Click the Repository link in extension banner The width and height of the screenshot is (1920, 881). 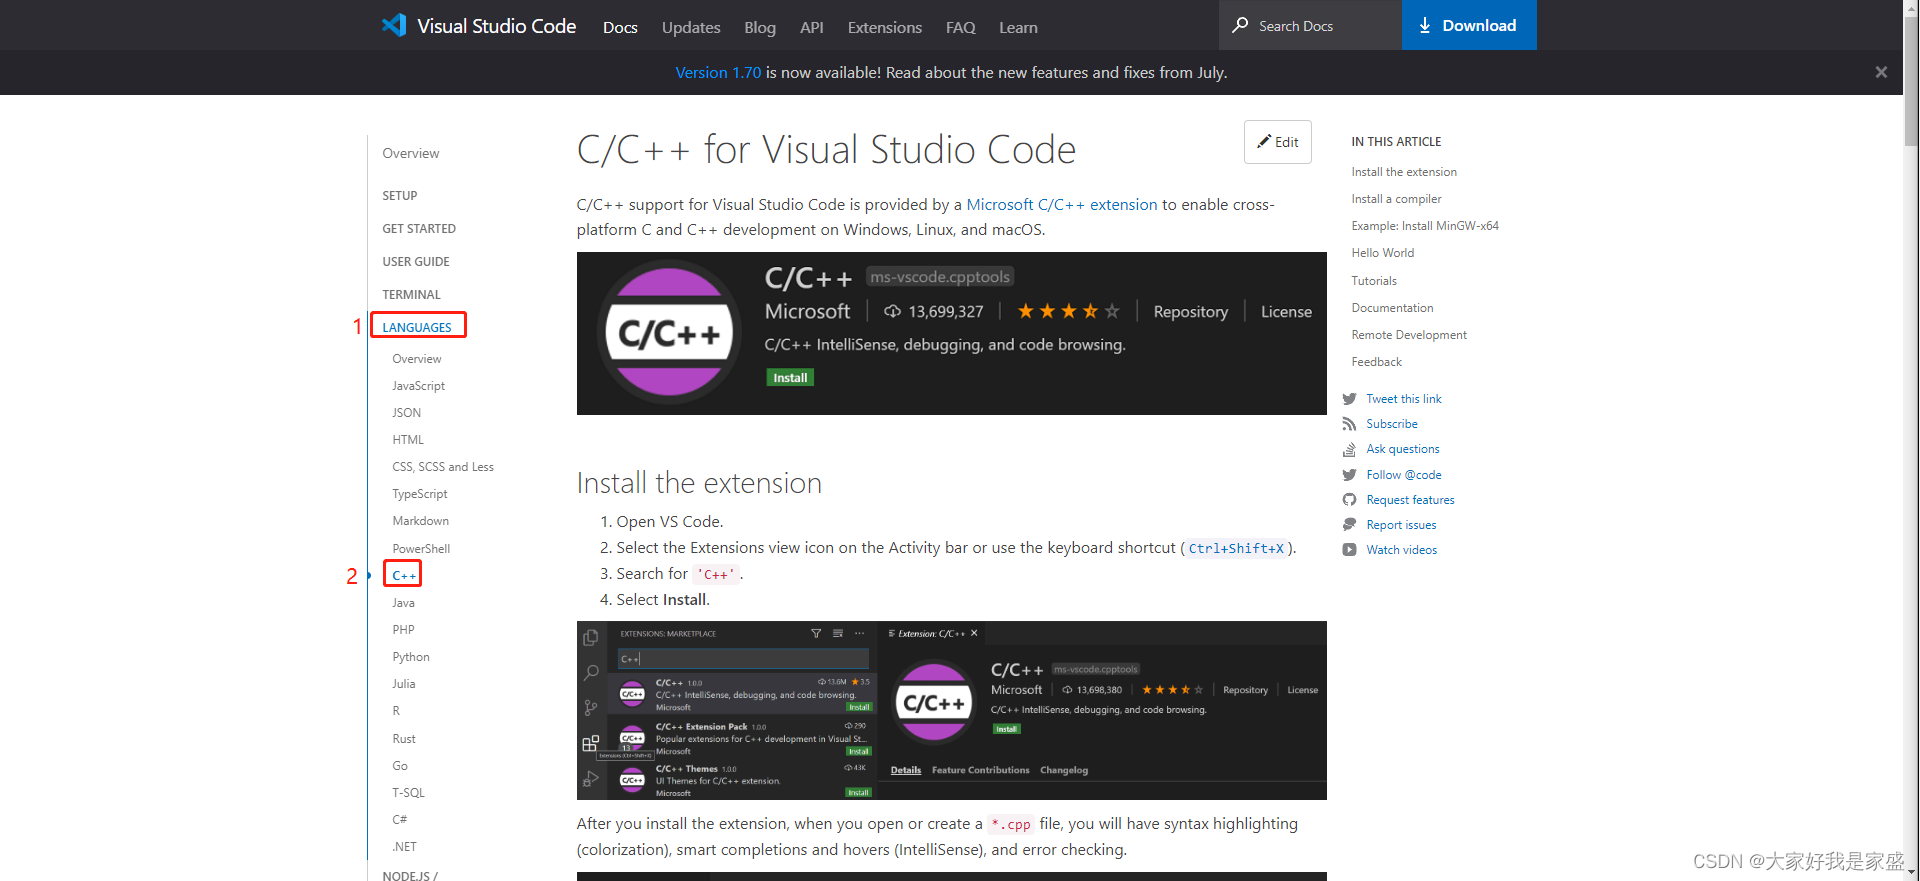coord(1191,312)
